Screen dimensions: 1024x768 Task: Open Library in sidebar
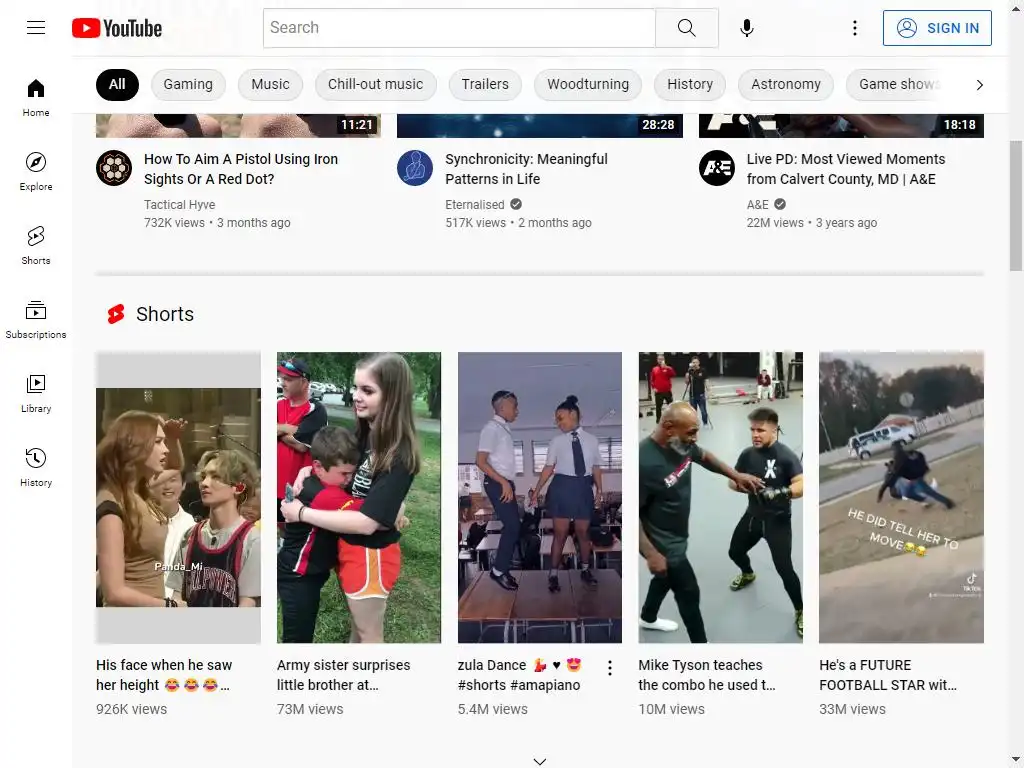[36, 394]
